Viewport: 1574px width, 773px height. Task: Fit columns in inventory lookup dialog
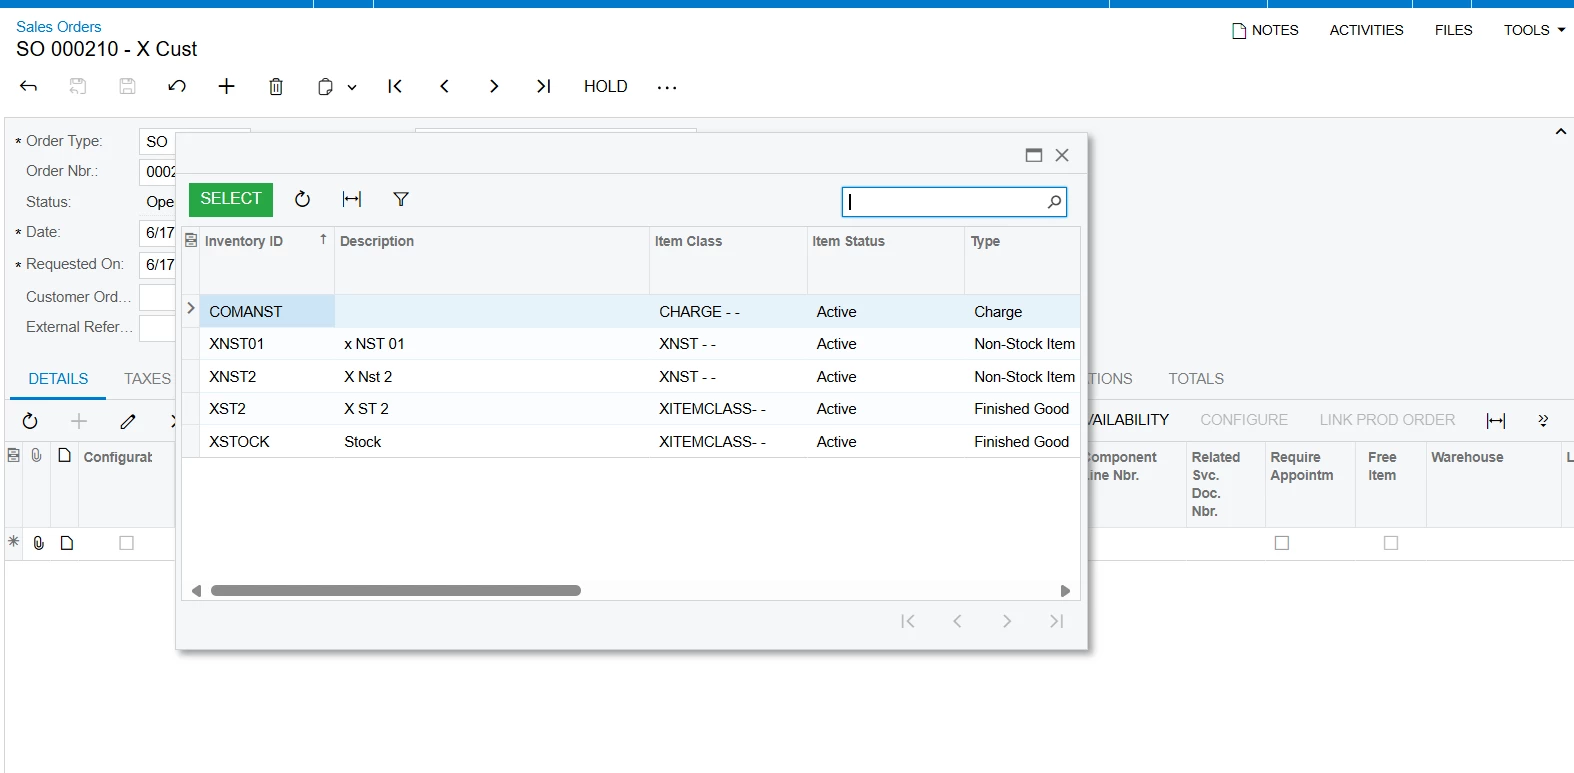(352, 199)
